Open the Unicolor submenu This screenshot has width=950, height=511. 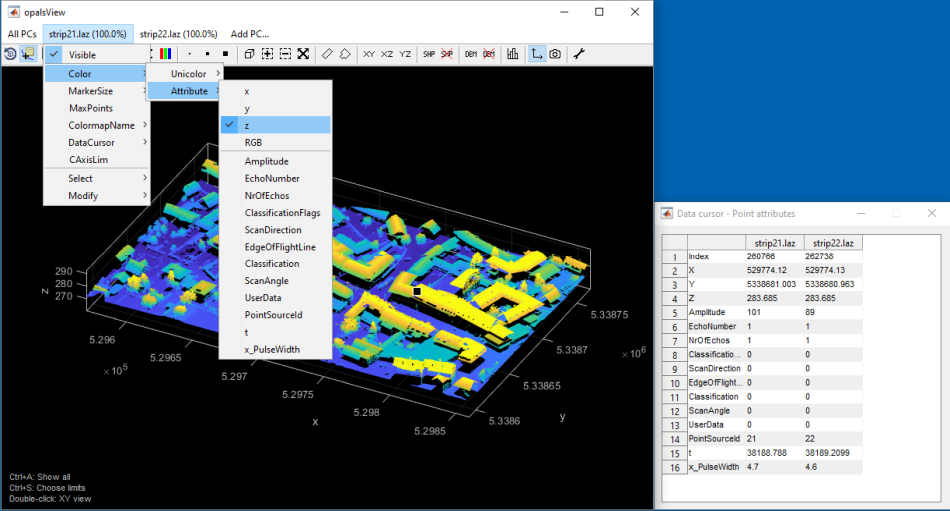(188, 74)
